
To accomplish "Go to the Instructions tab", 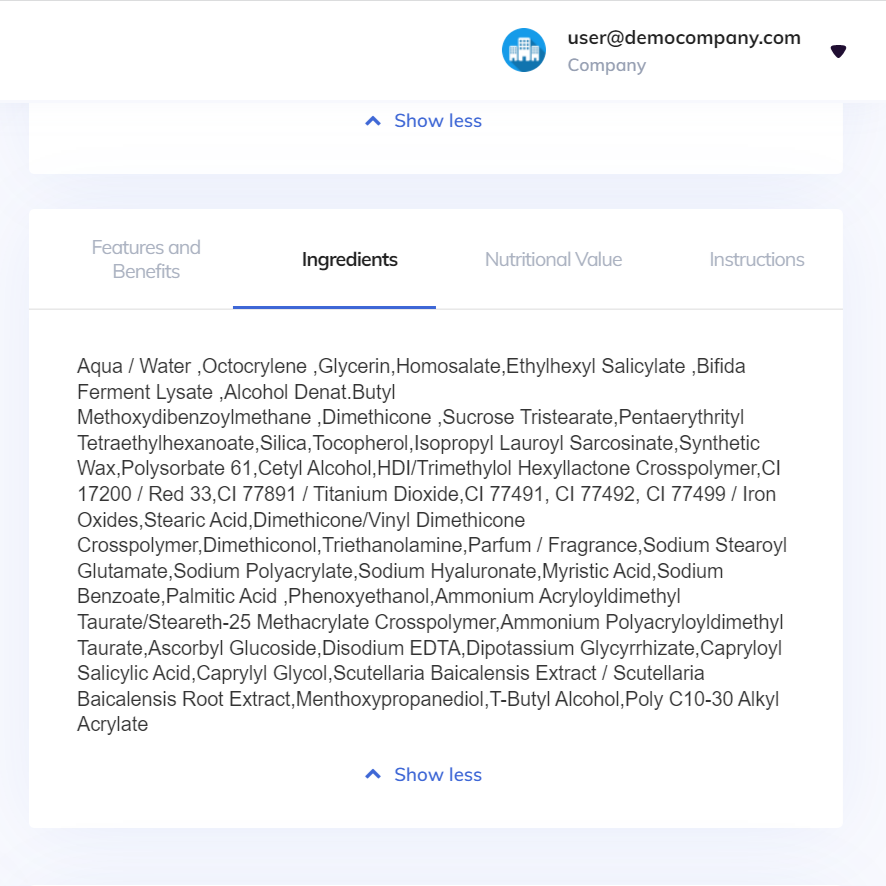I will [x=756, y=260].
